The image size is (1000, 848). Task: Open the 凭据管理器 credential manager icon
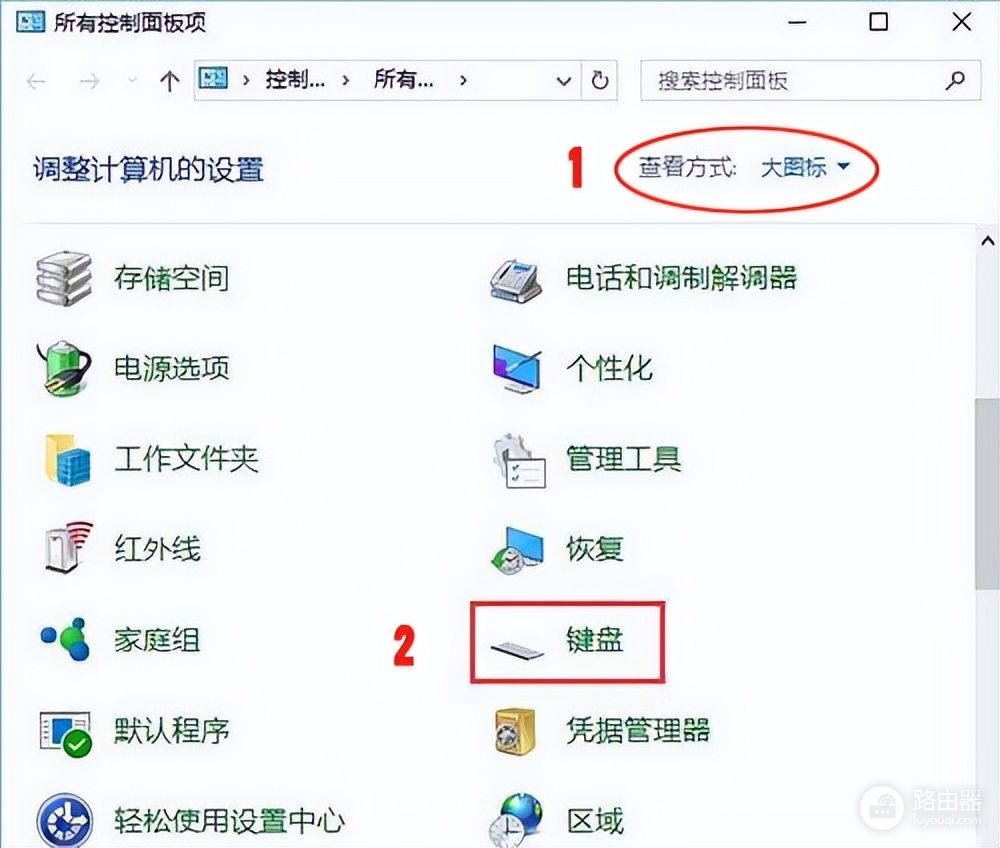[x=515, y=731]
